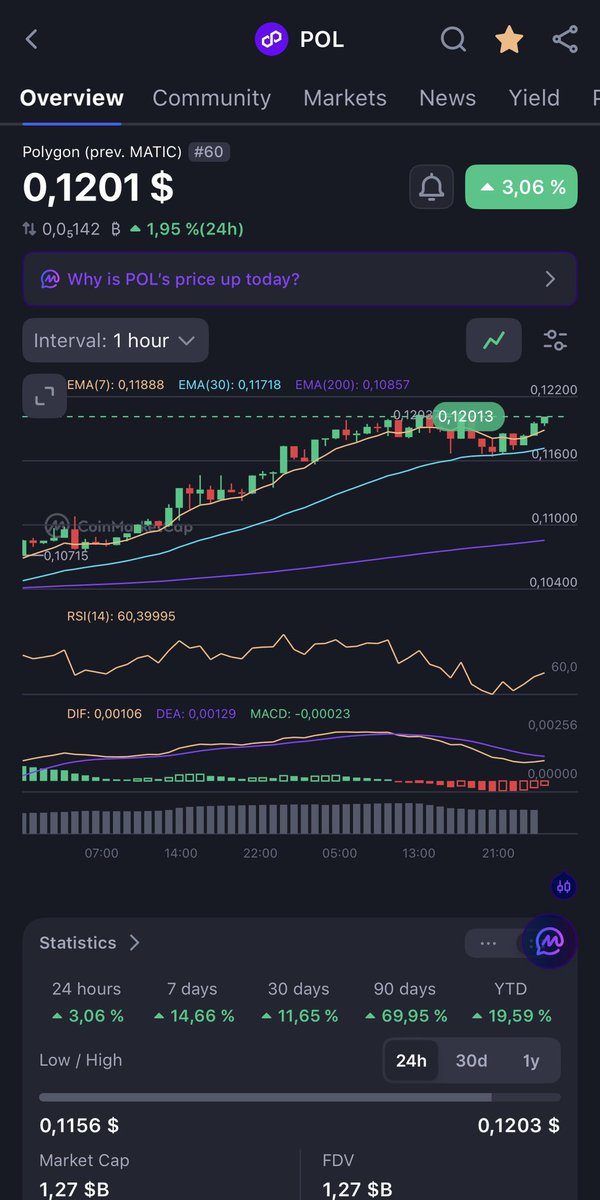This screenshot has height=1200, width=600.
Task: Select the Overview tab
Action: [72, 98]
